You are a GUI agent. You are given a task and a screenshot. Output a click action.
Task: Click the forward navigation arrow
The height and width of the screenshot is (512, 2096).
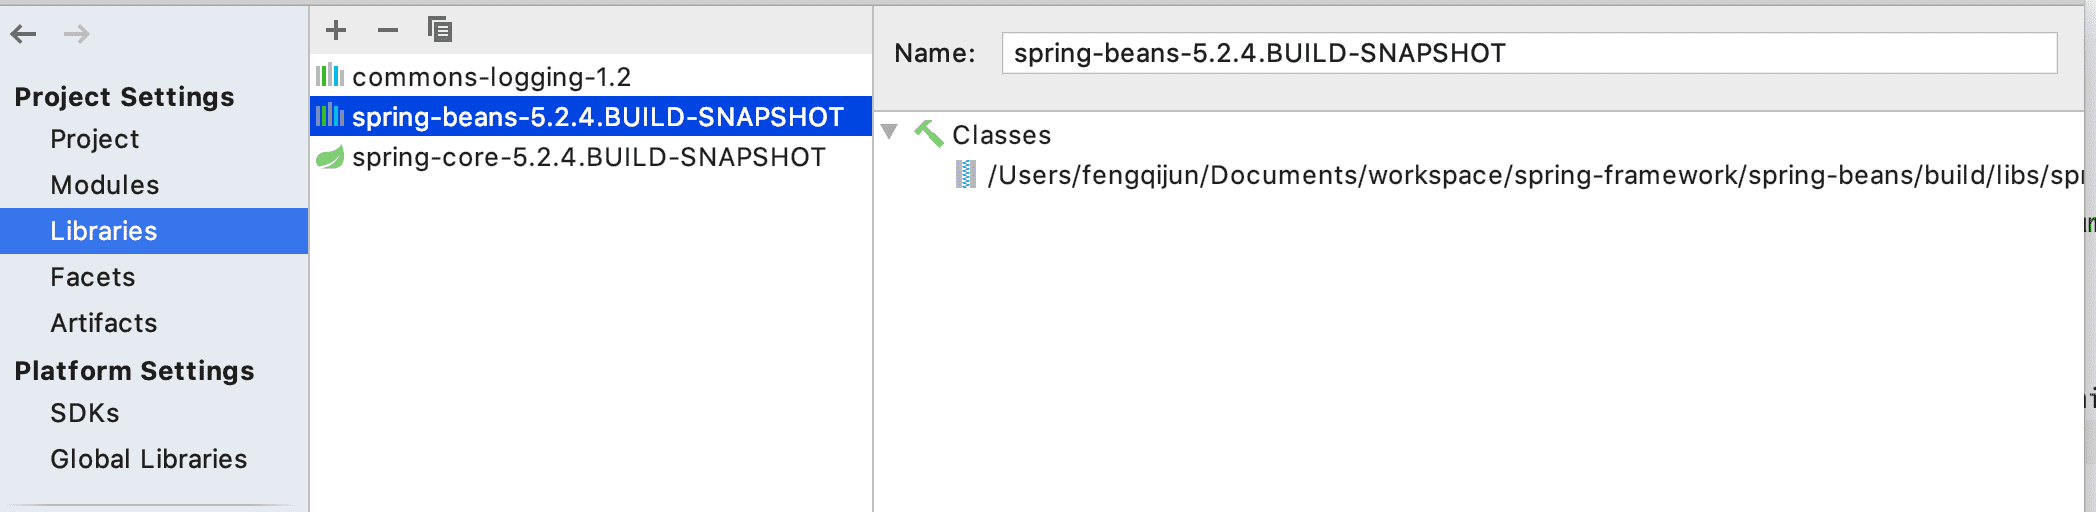tap(77, 34)
